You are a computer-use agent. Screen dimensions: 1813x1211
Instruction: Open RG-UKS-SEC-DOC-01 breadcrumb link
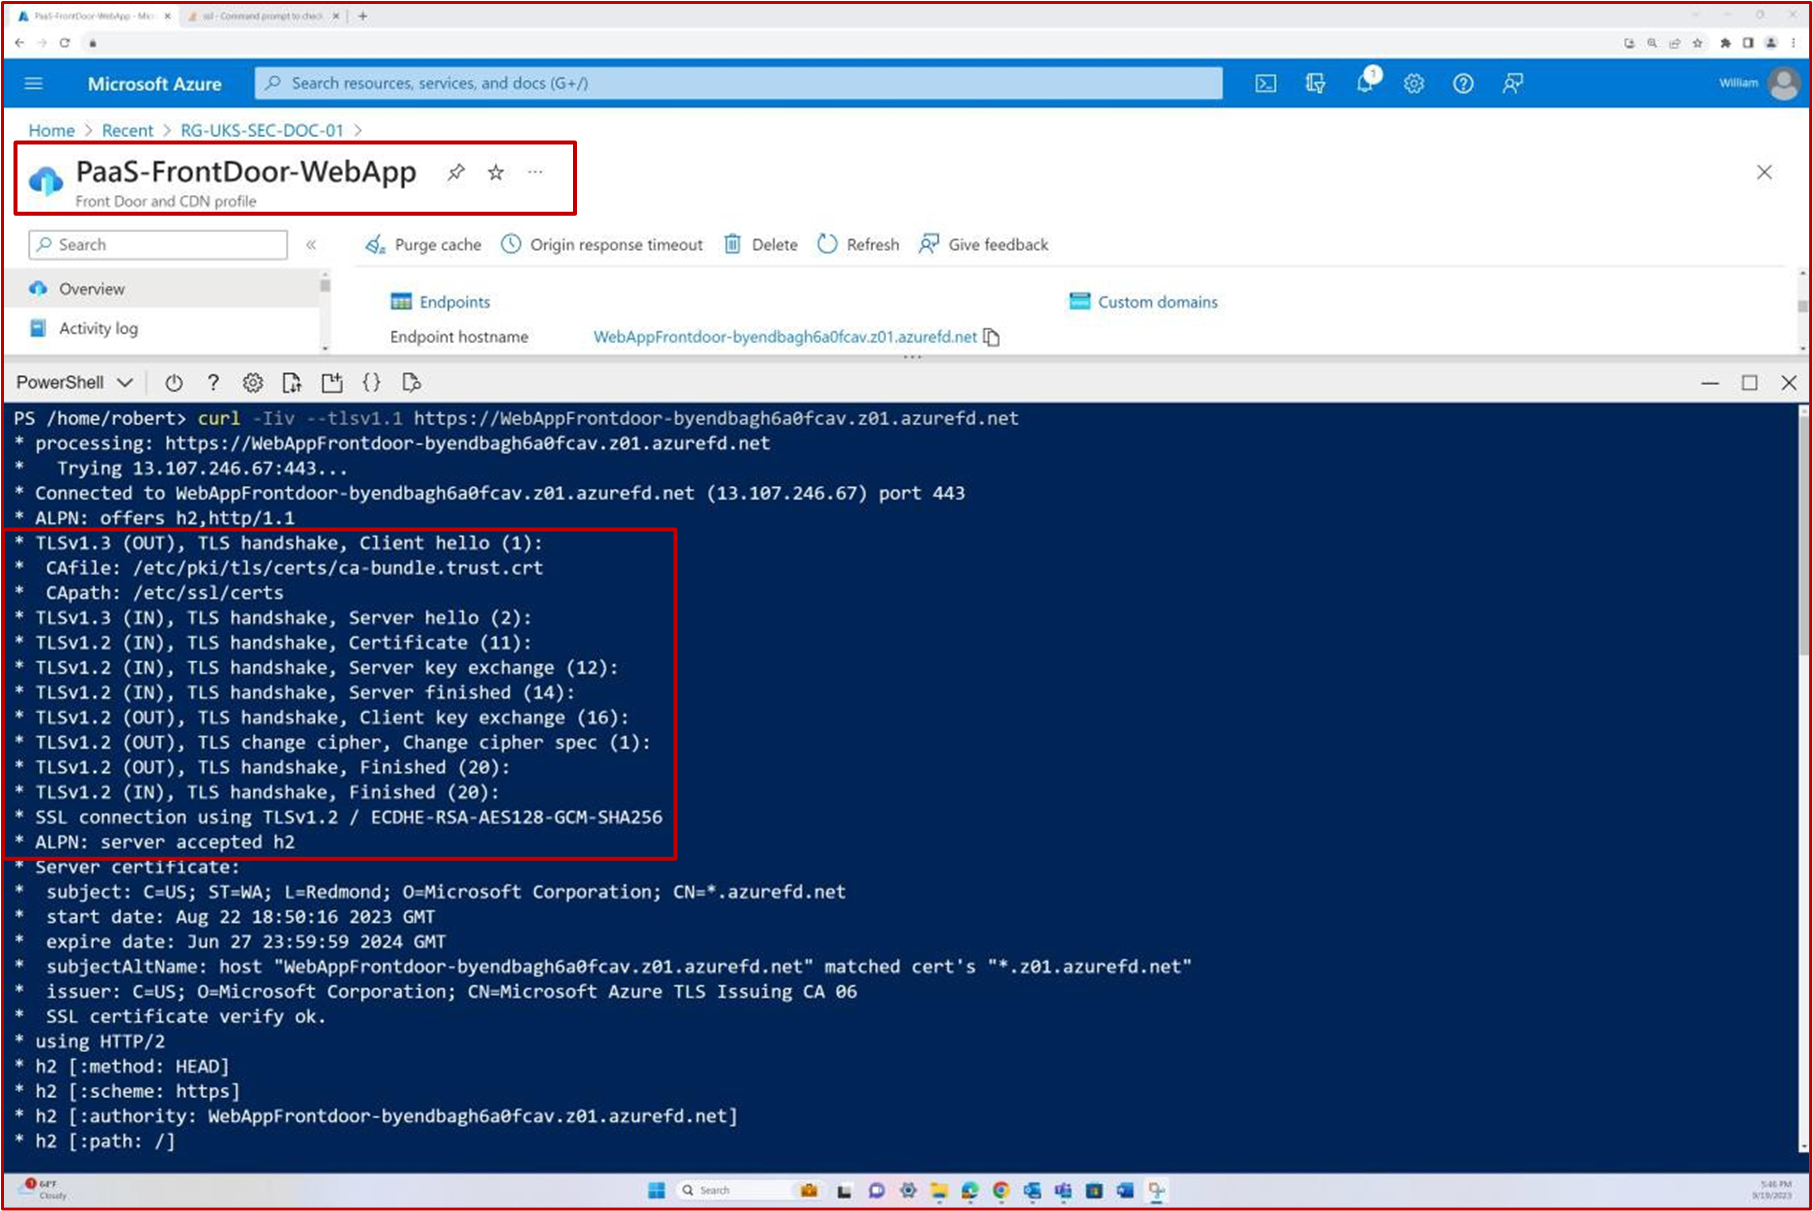(x=261, y=130)
